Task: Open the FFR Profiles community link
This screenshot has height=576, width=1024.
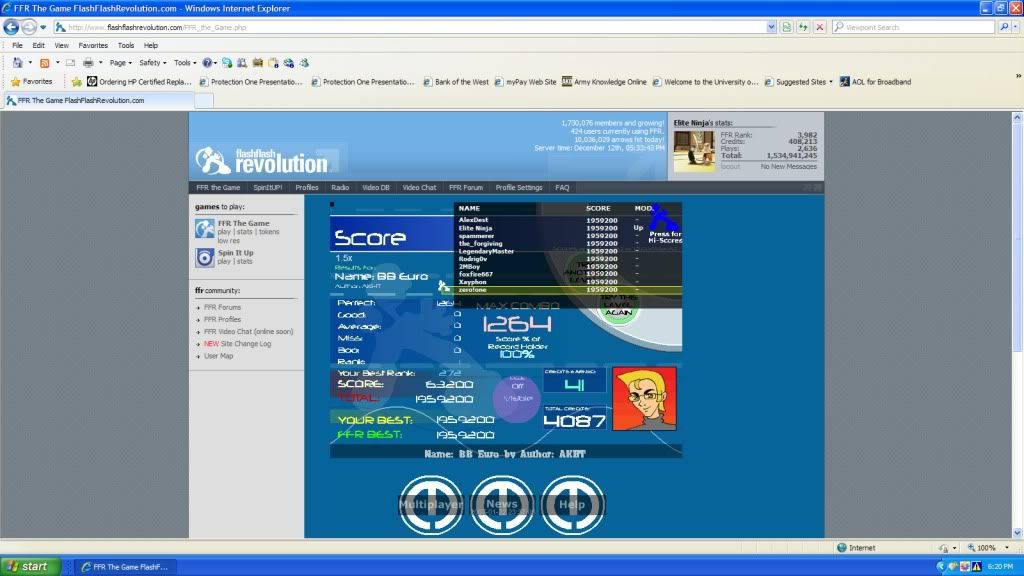Action: [x=222, y=320]
